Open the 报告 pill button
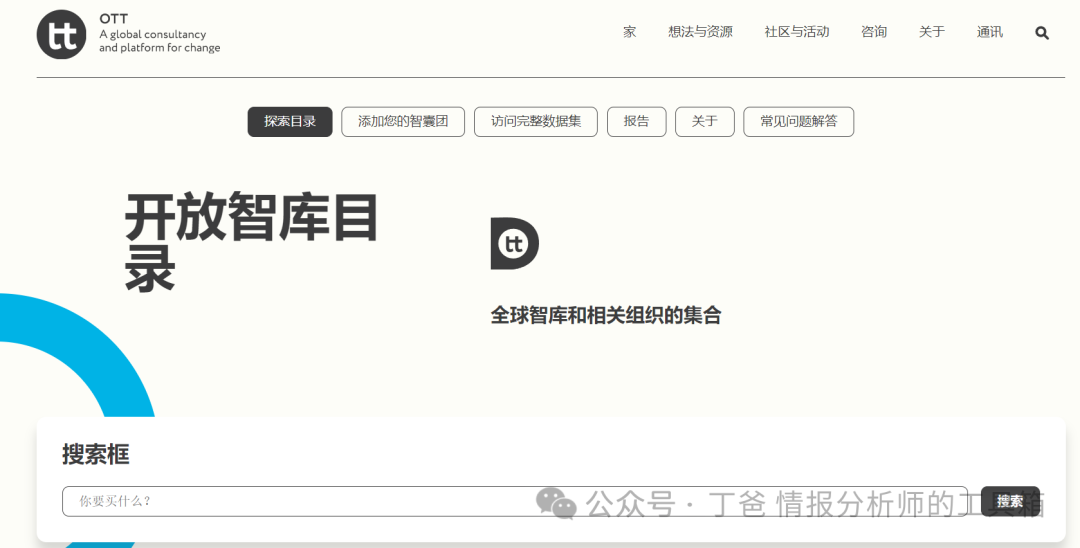 [x=636, y=122]
